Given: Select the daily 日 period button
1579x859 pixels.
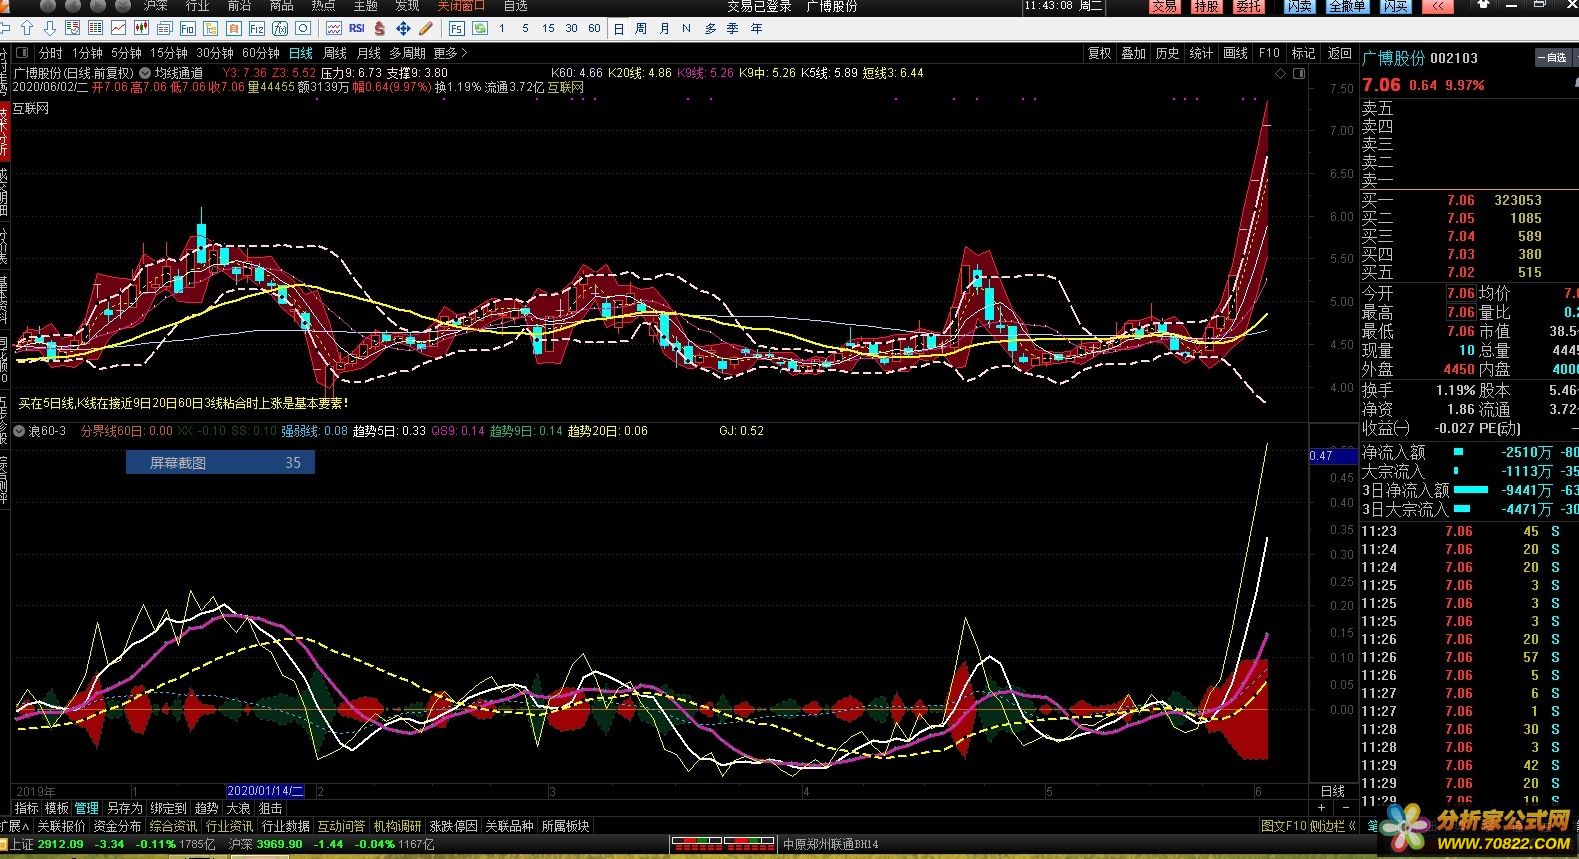Looking at the screenshot, I should tap(619, 28).
